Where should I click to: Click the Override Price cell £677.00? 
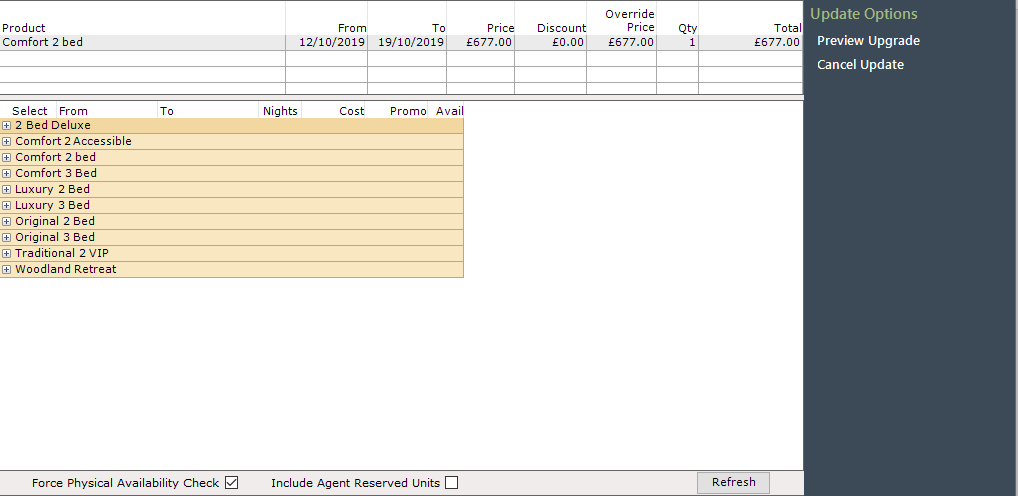point(621,43)
